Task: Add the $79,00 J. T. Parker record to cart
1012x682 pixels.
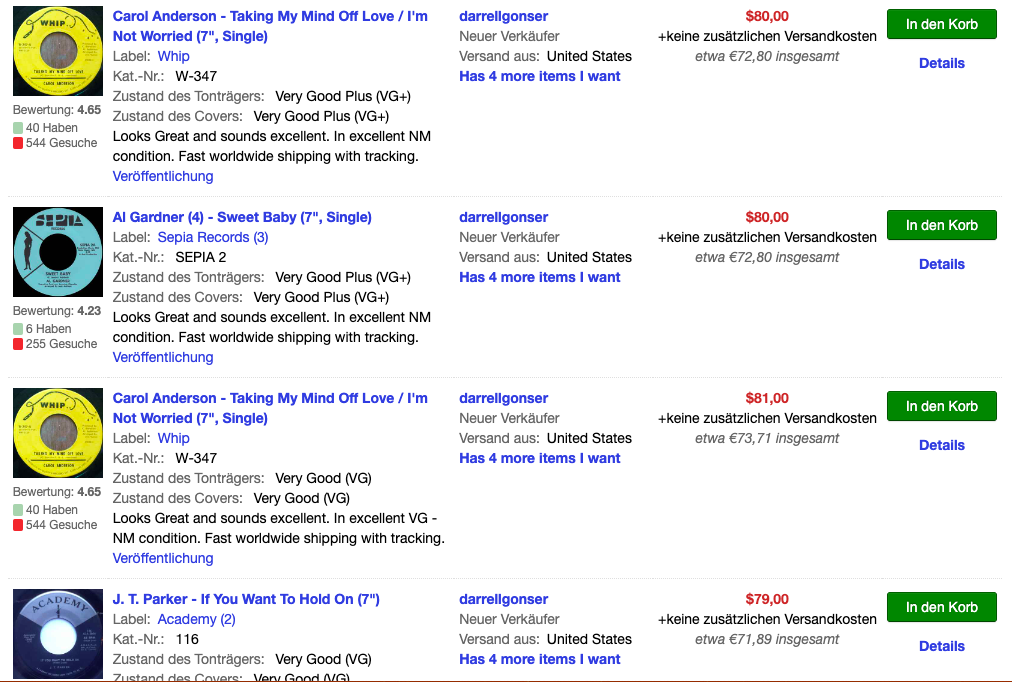Action: (x=942, y=607)
